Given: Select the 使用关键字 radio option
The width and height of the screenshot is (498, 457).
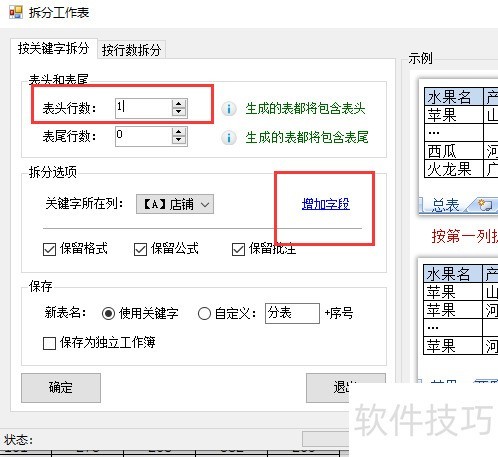Looking at the screenshot, I should click(x=108, y=313).
